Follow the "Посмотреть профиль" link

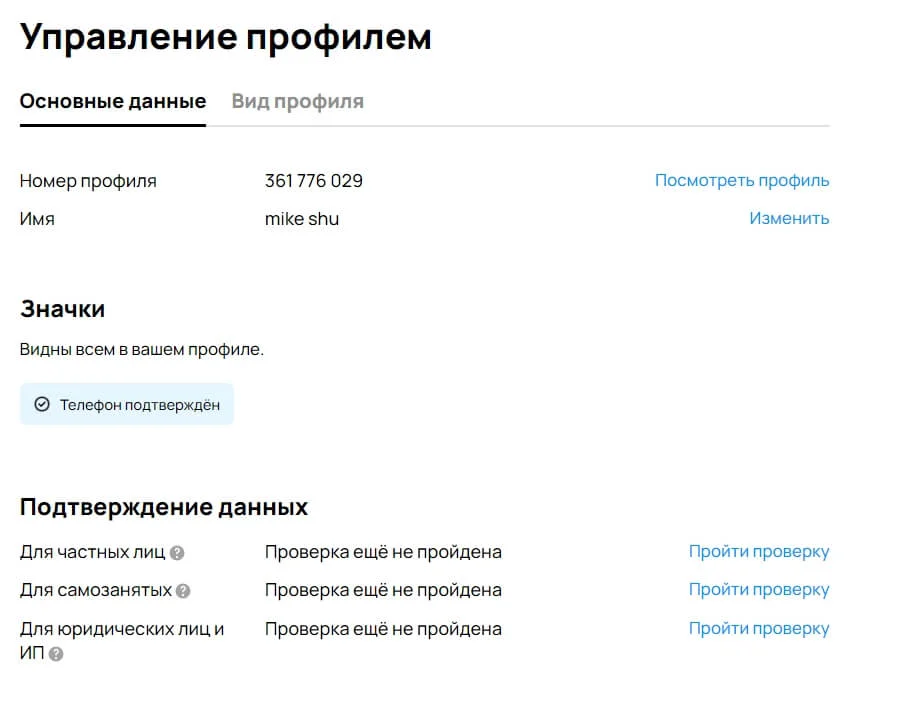click(x=741, y=181)
